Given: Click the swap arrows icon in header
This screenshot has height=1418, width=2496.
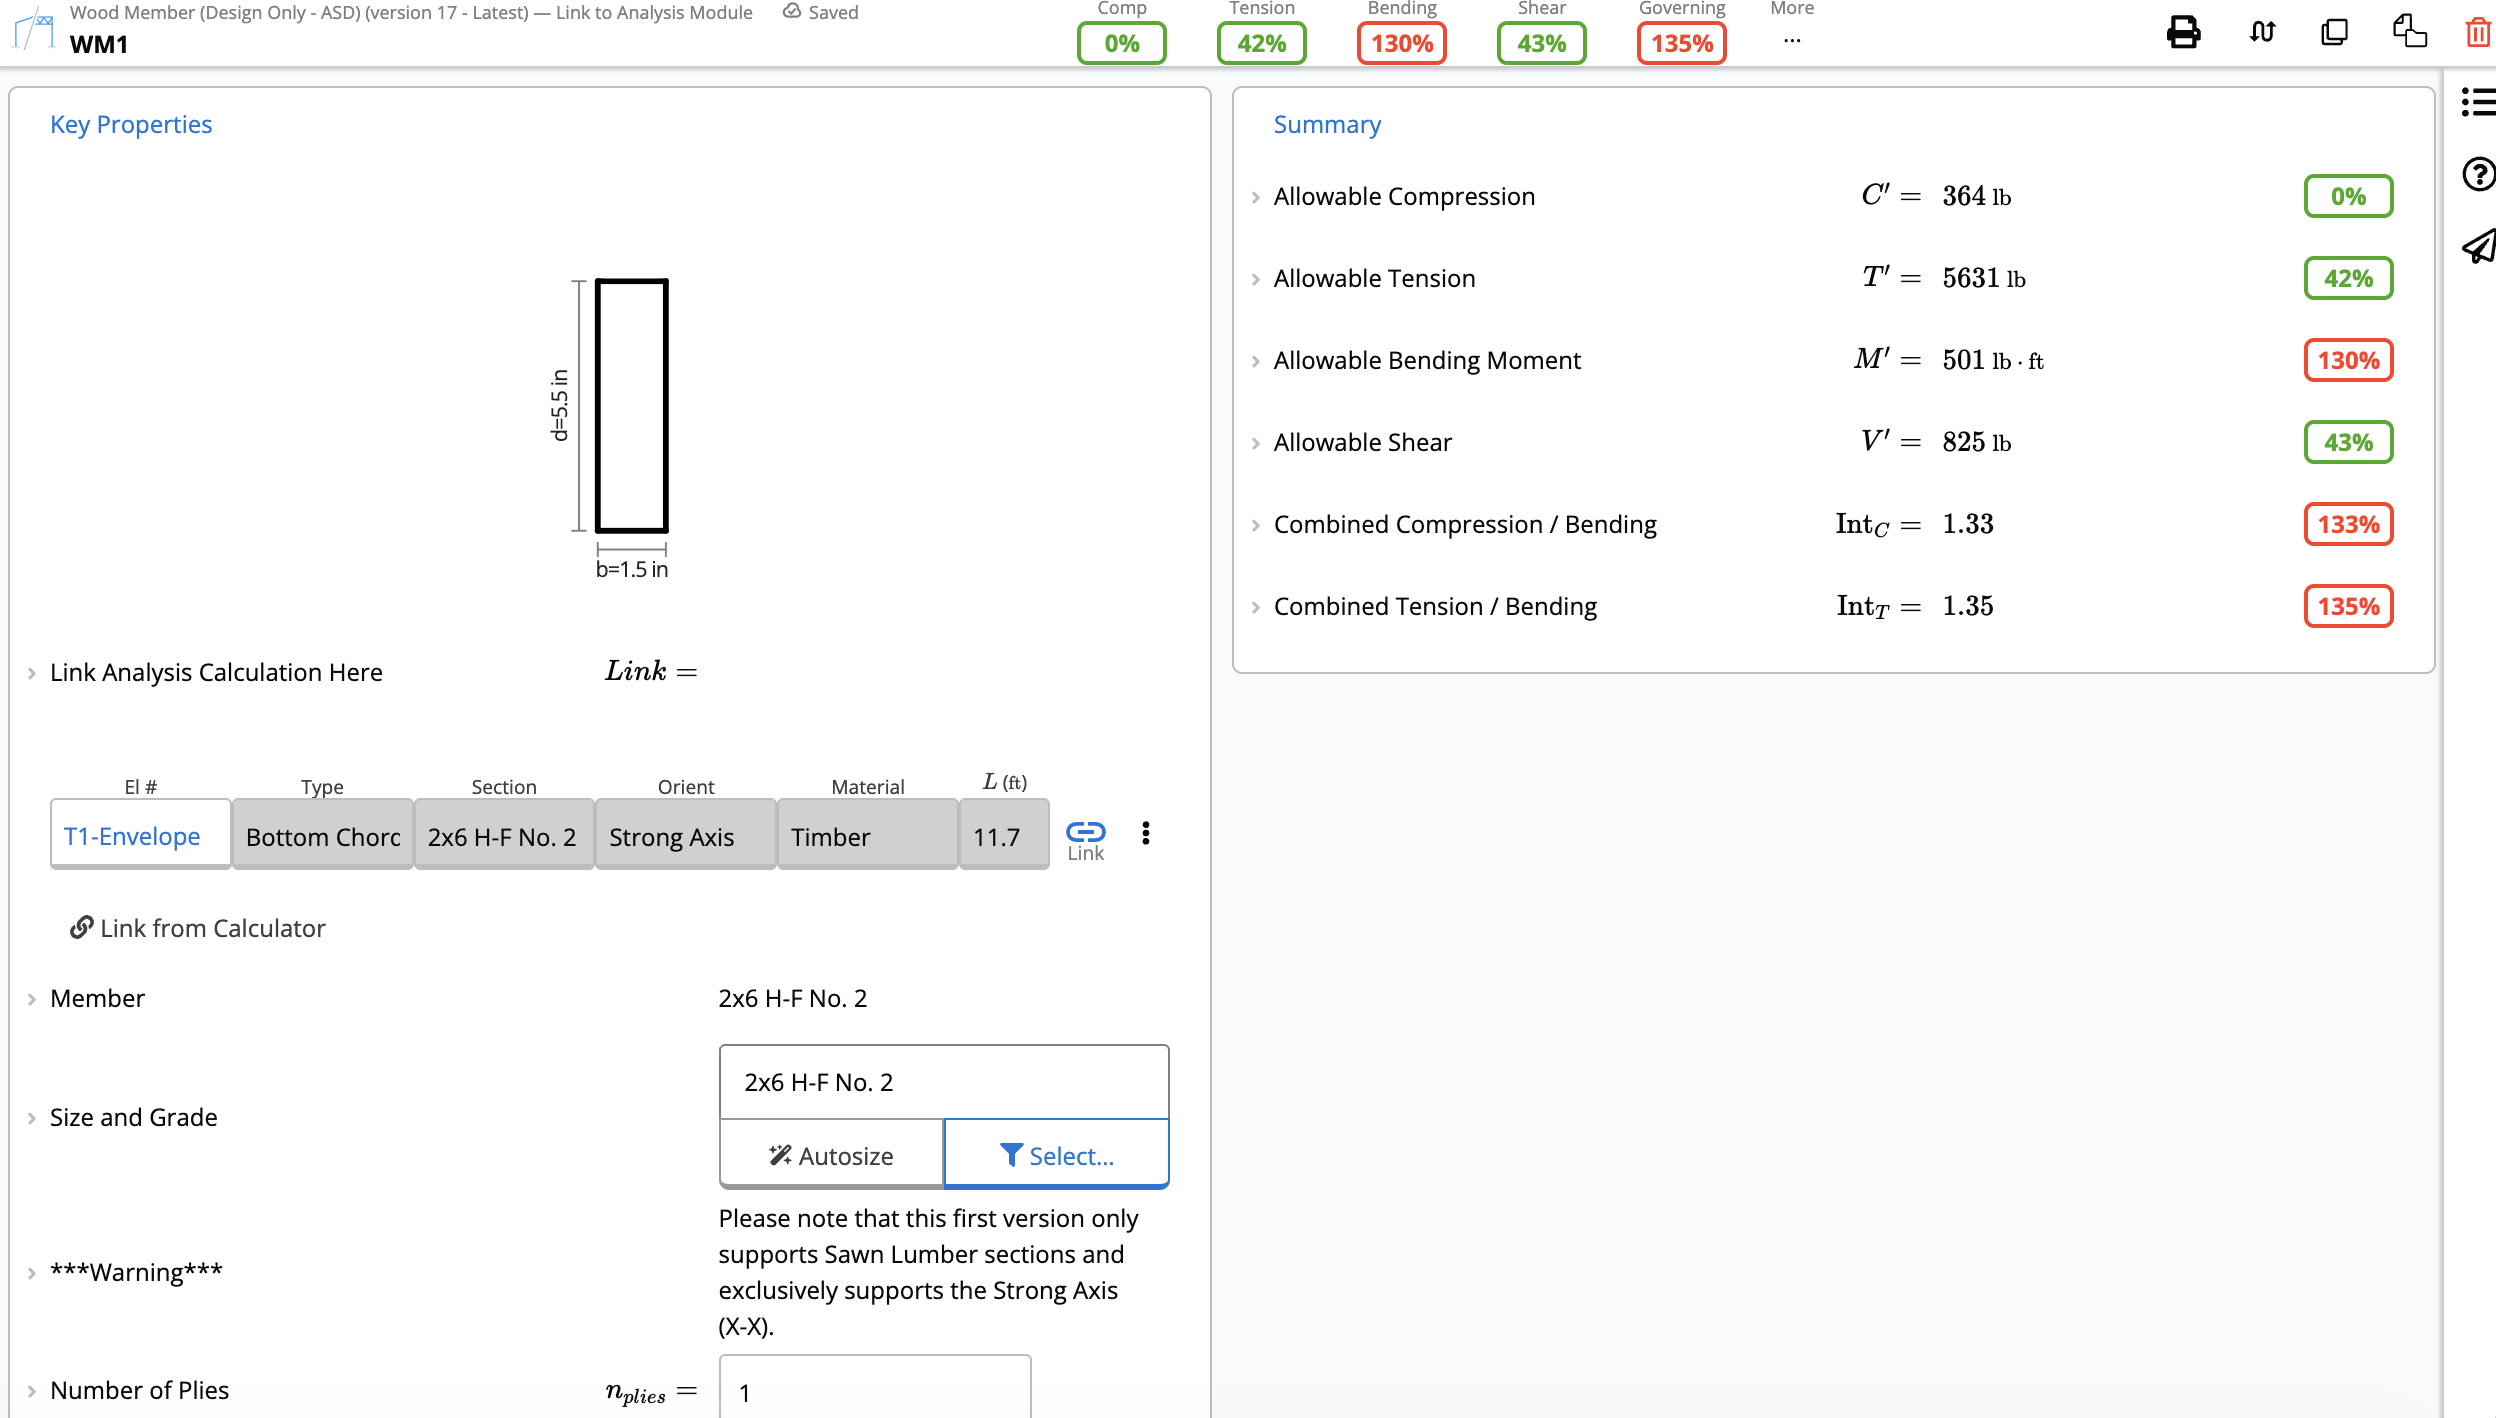Looking at the screenshot, I should click(x=2262, y=32).
